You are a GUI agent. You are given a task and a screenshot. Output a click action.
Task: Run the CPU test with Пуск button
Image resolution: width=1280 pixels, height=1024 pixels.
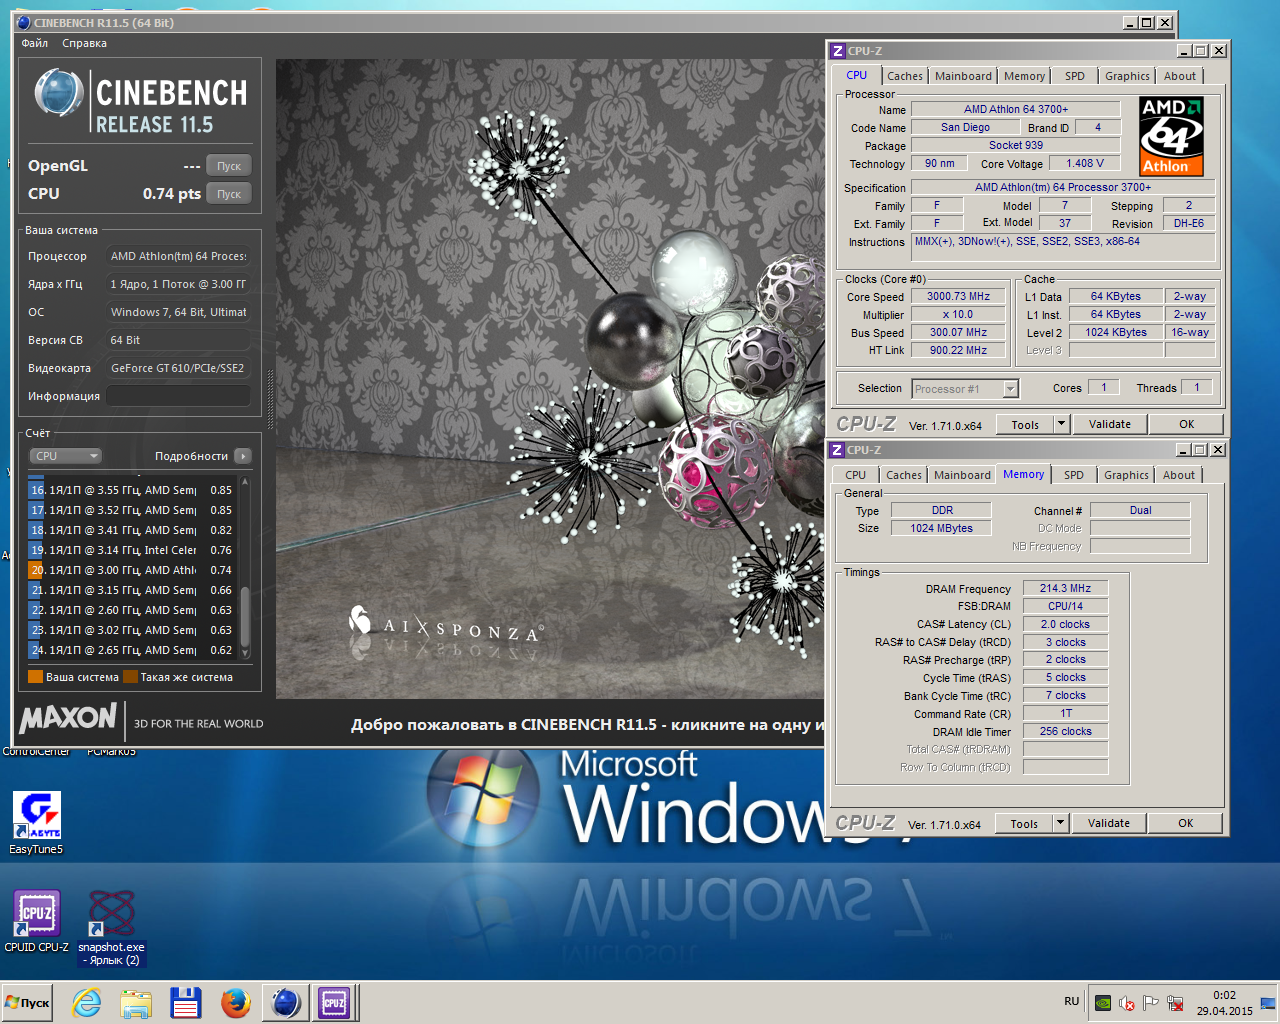pyautogui.click(x=229, y=194)
